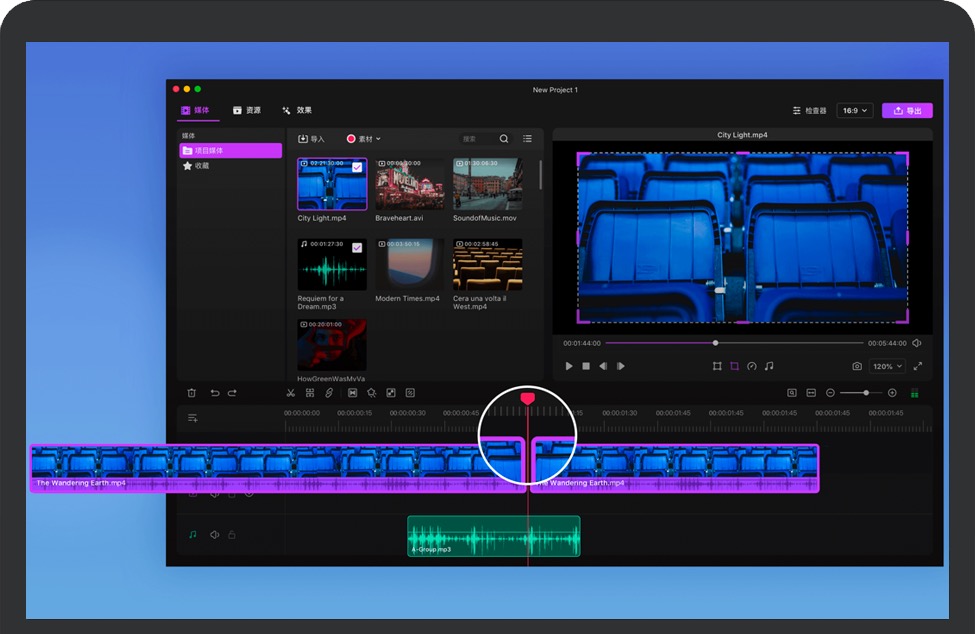Open the 素材 dropdown menu
This screenshot has height=634, width=975.
click(364, 139)
